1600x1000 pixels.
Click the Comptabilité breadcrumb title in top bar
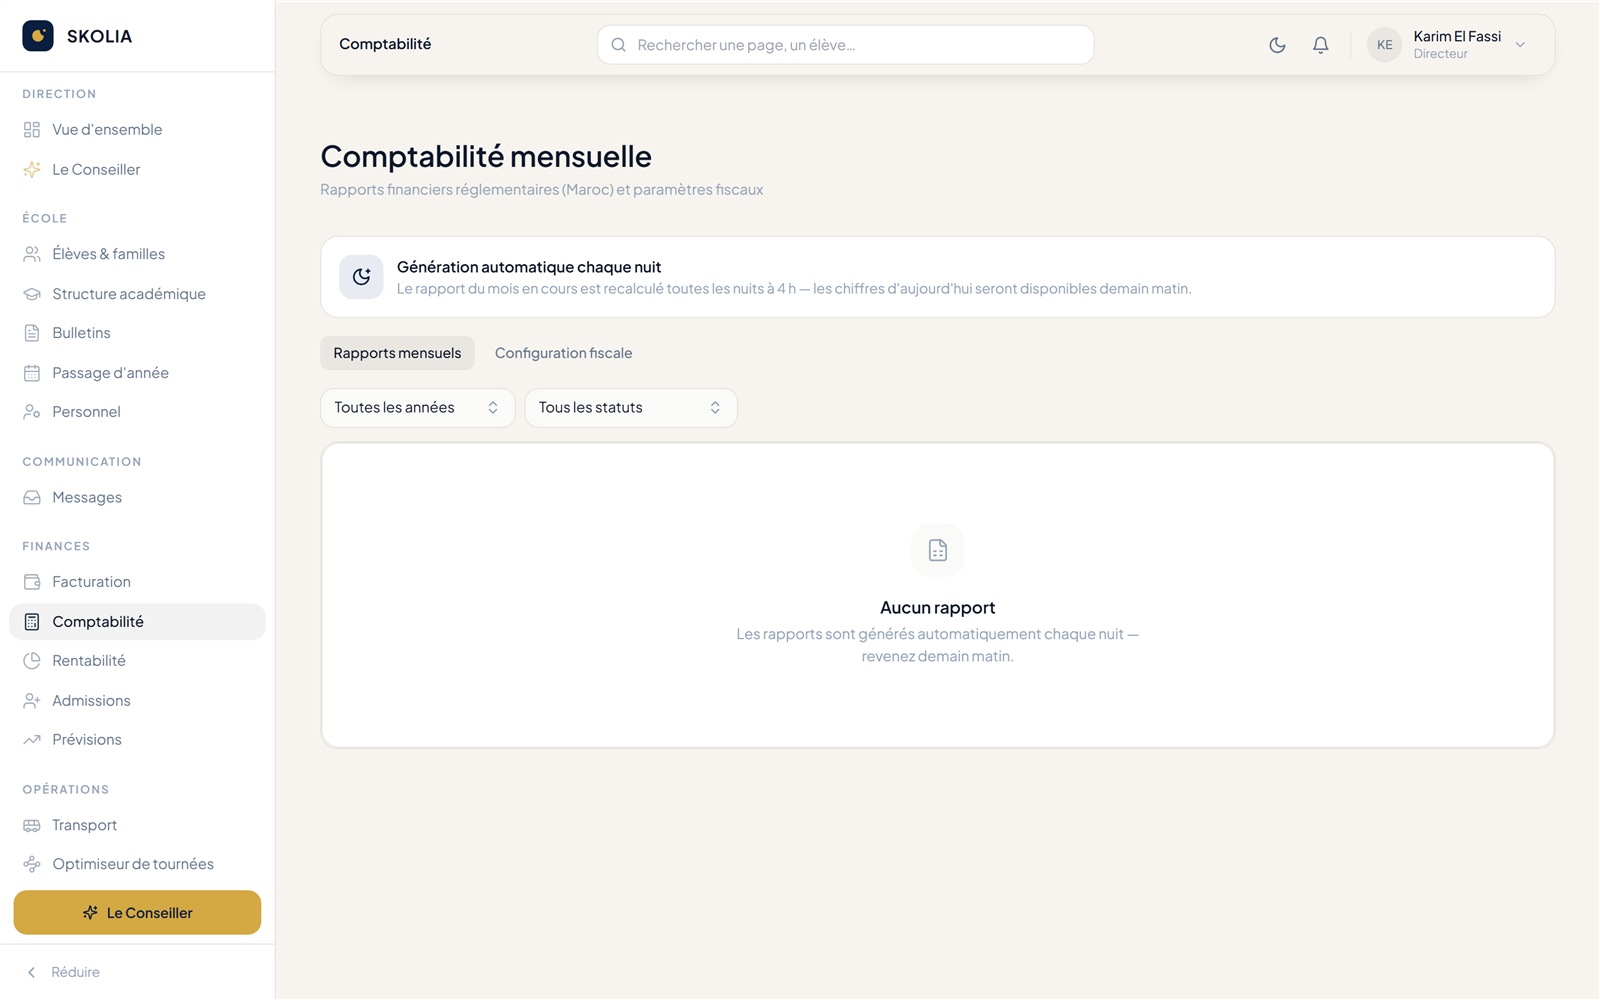point(385,44)
